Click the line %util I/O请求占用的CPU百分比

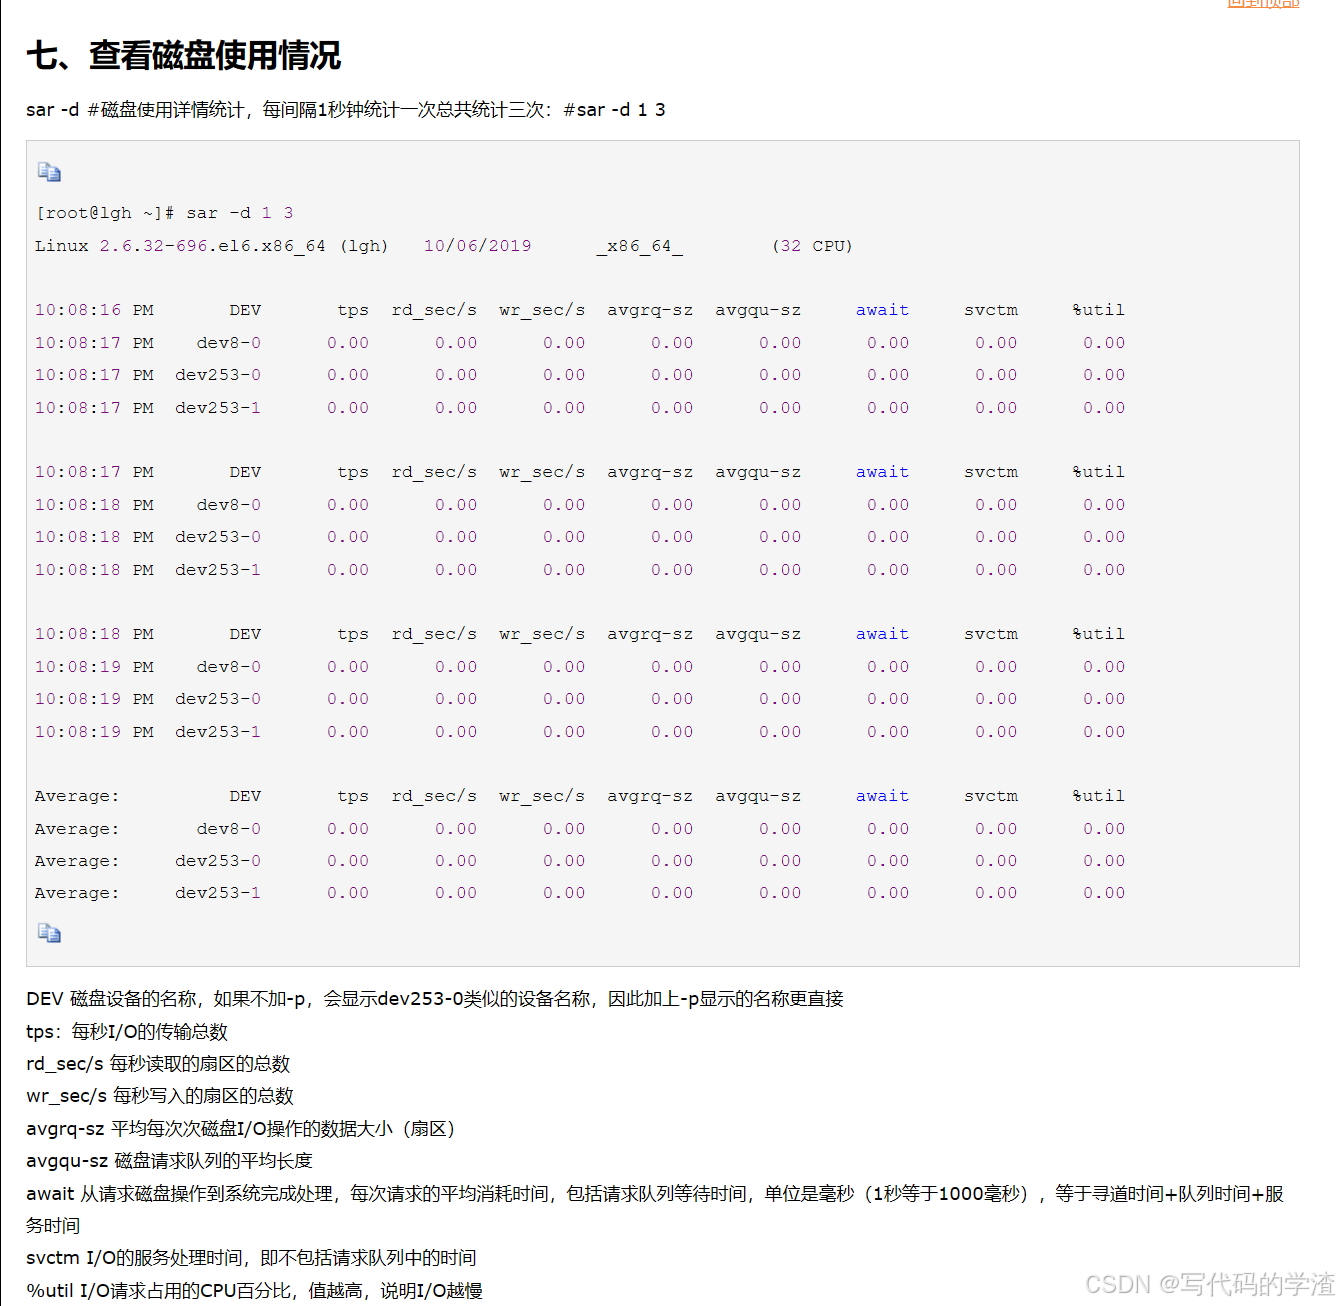[255, 1291]
